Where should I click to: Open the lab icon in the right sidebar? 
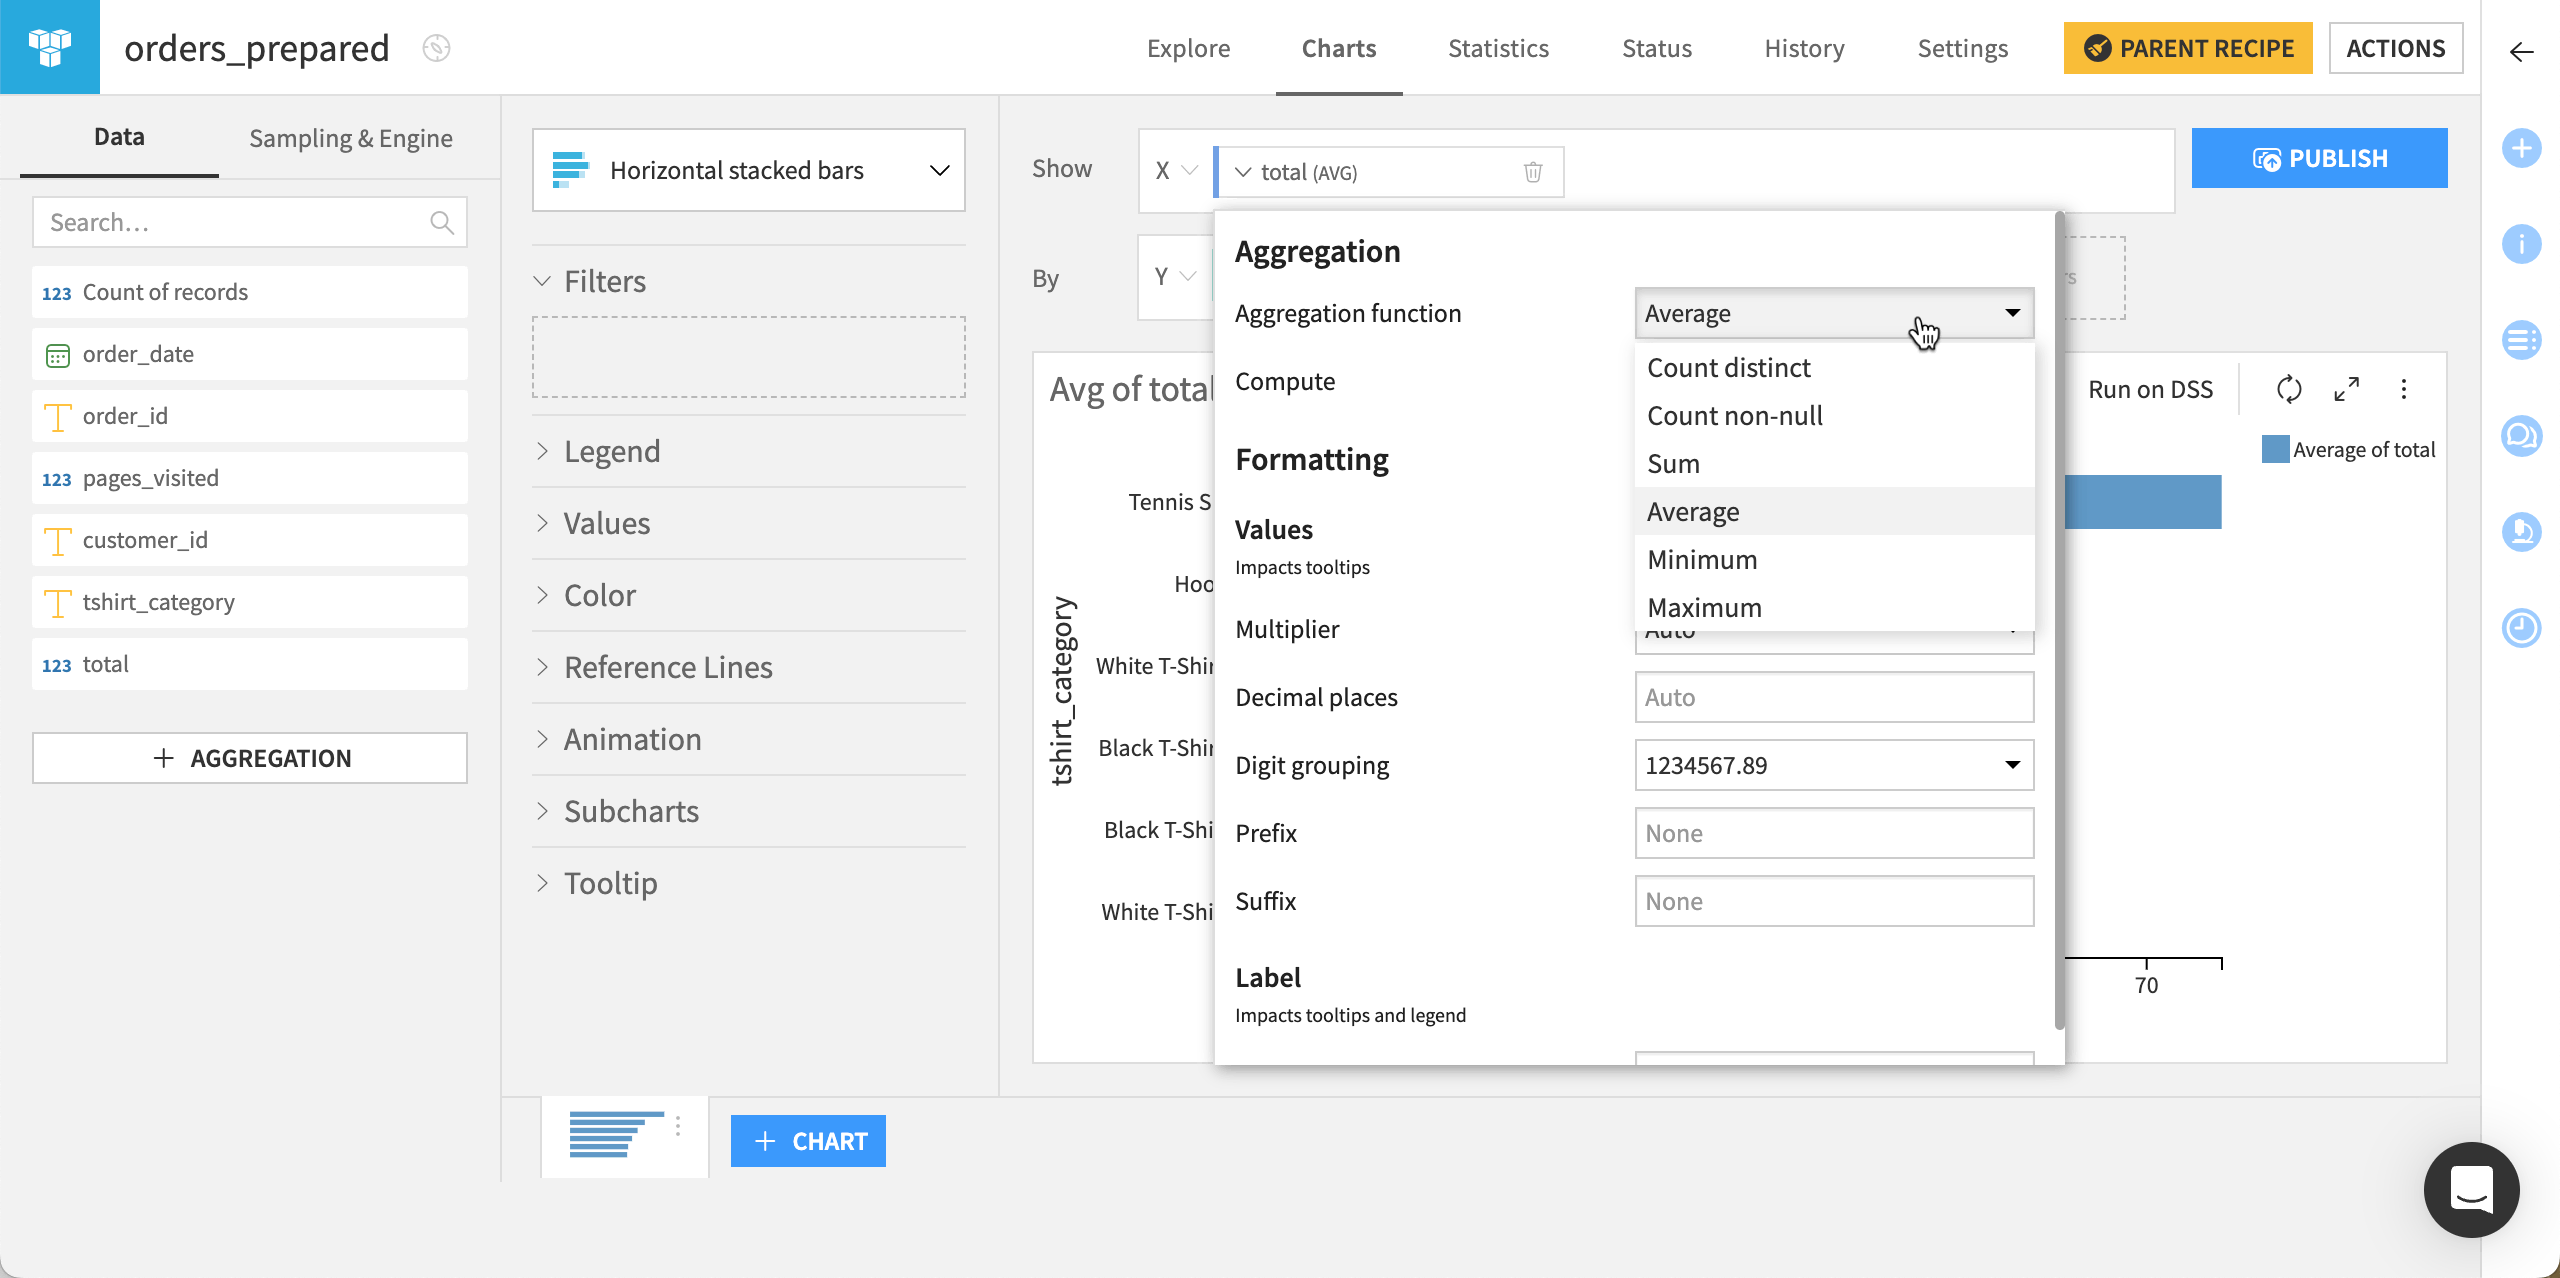point(2521,532)
